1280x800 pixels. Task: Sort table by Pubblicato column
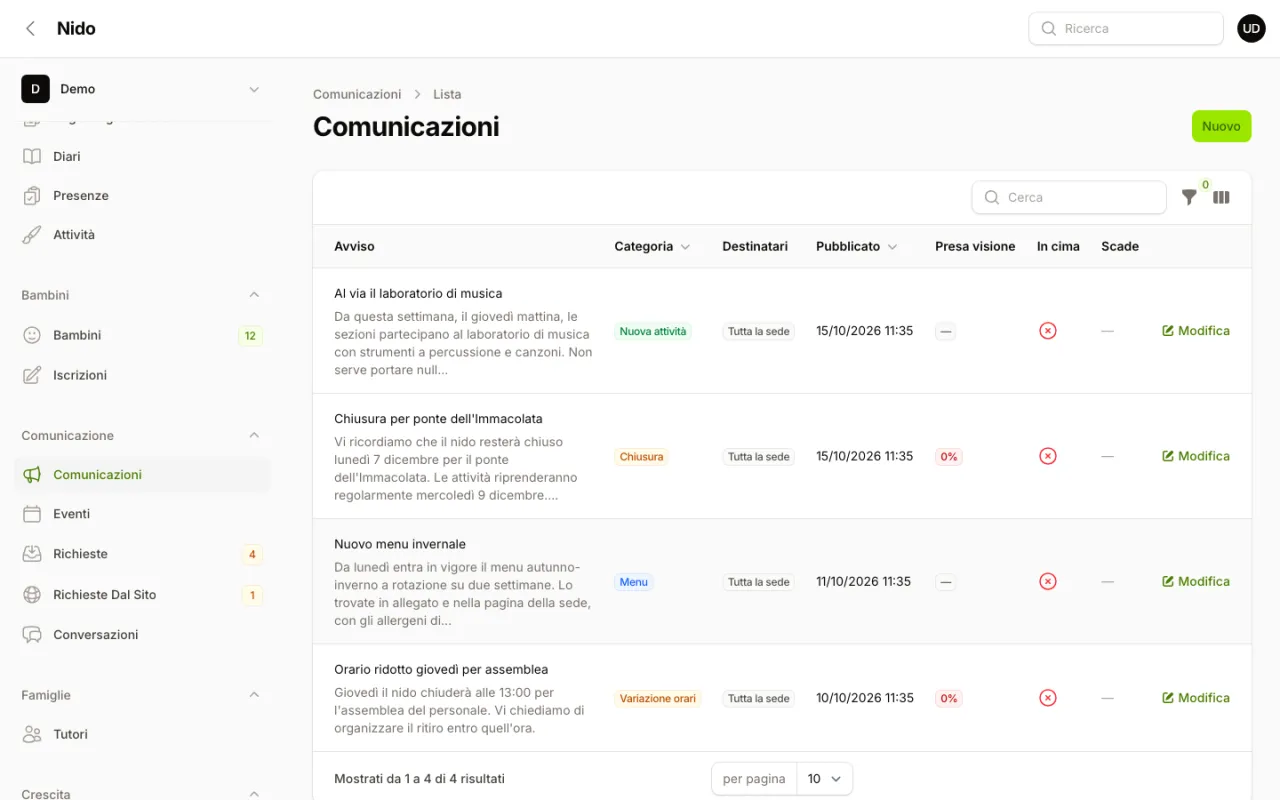[856, 246]
